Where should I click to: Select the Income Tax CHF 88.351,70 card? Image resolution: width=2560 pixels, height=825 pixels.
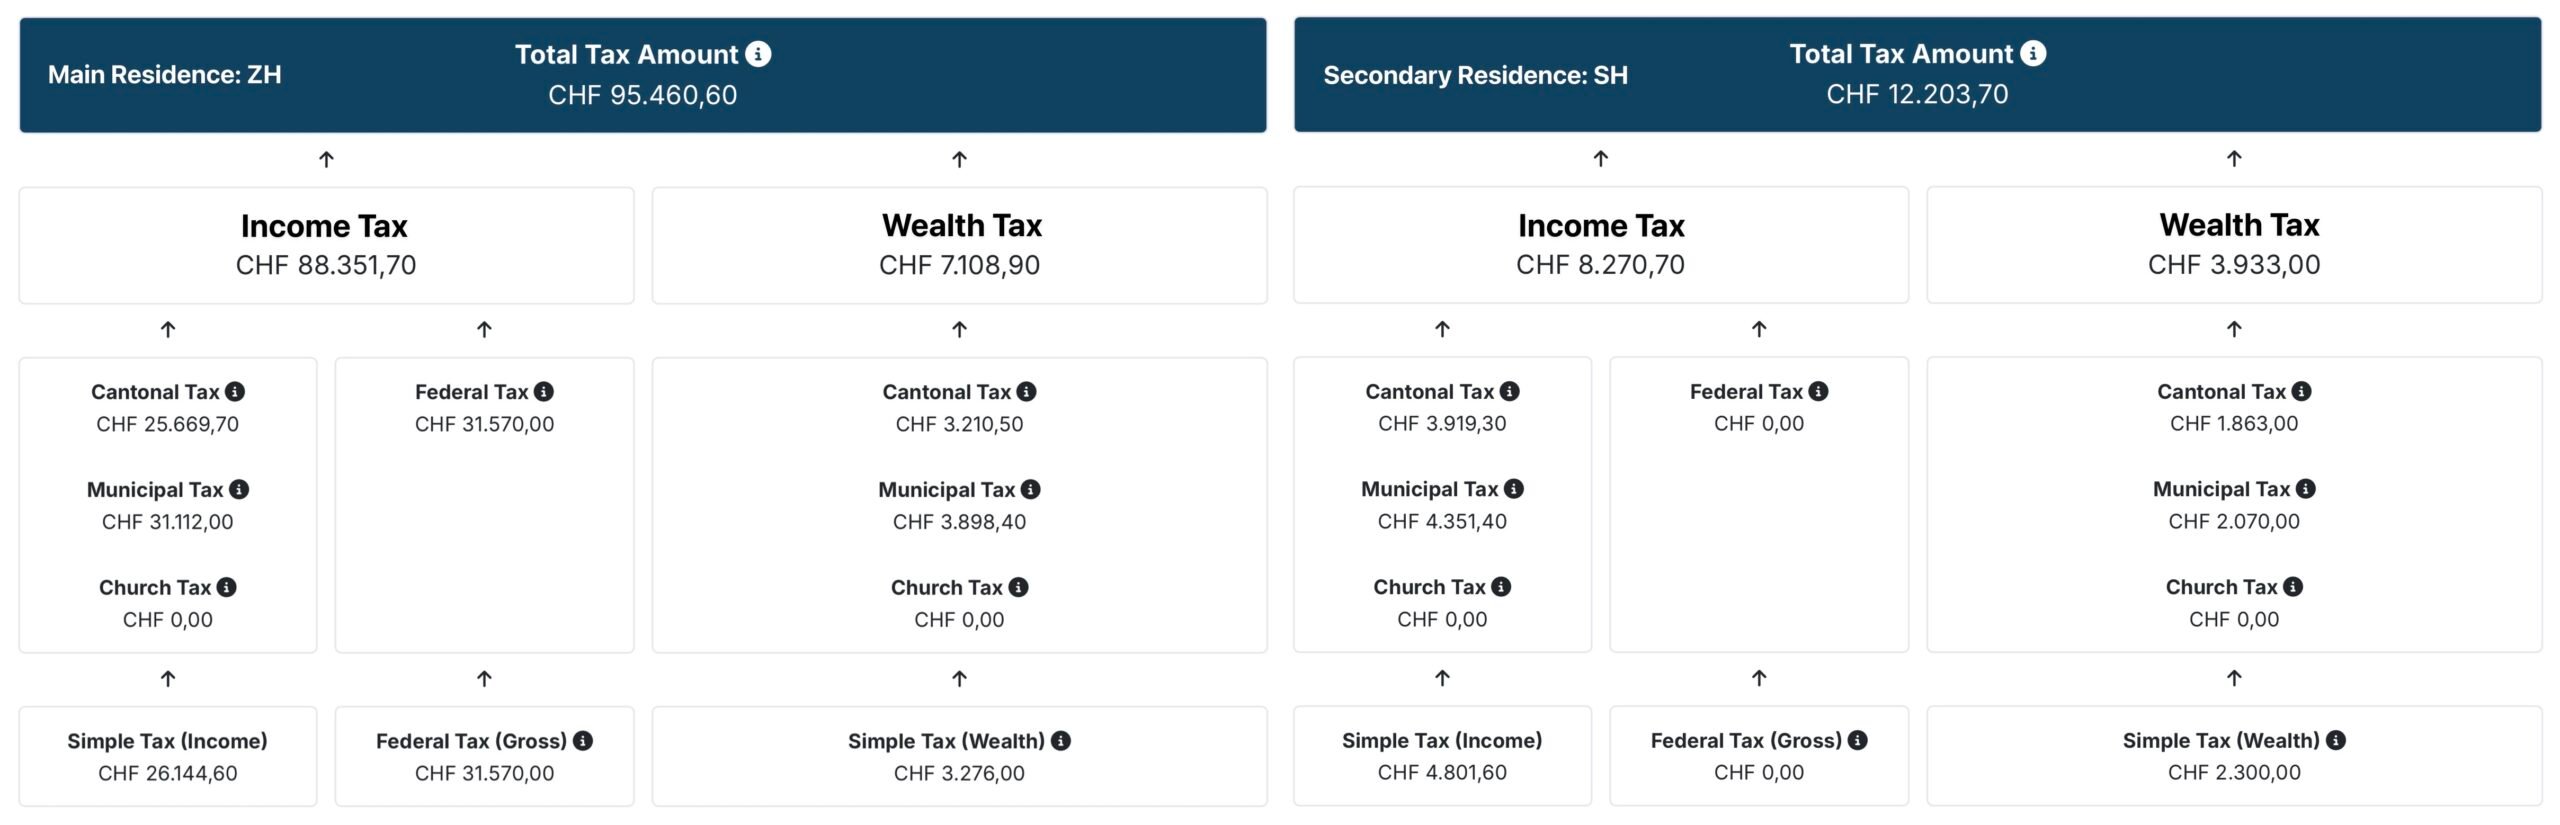(326, 245)
